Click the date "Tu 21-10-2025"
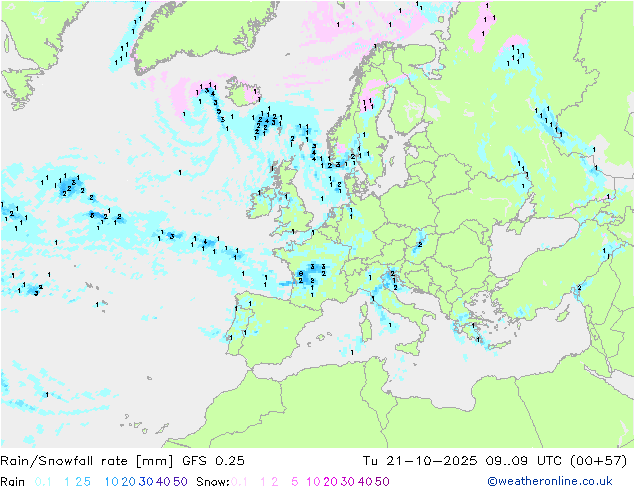Screen dimensions: 634x490 420,461
